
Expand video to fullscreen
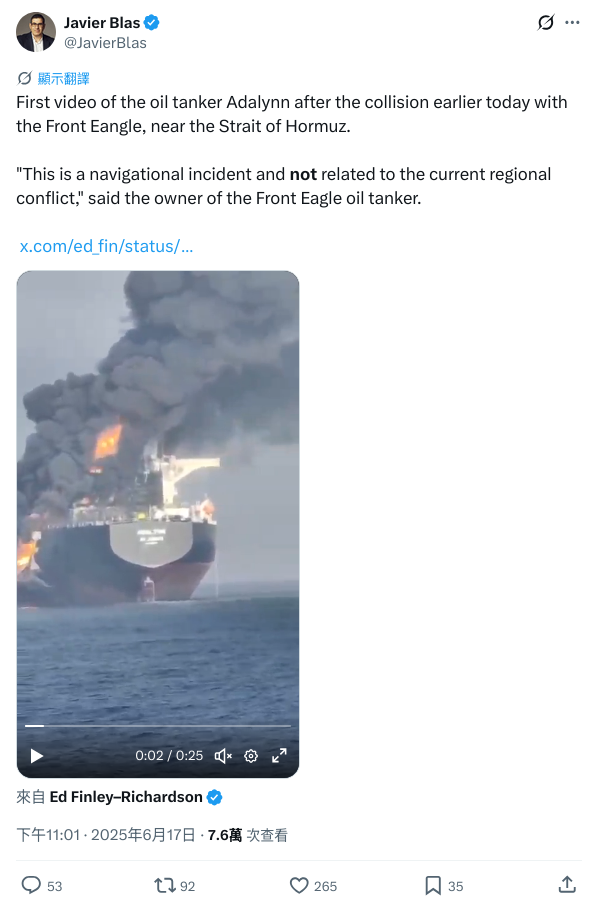click(x=279, y=756)
